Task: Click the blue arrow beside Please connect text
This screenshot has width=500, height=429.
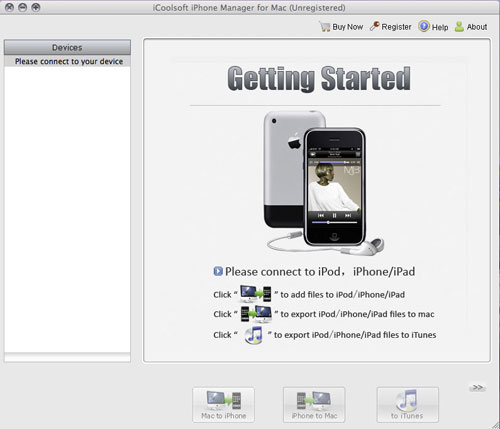Action: [x=218, y=271]
